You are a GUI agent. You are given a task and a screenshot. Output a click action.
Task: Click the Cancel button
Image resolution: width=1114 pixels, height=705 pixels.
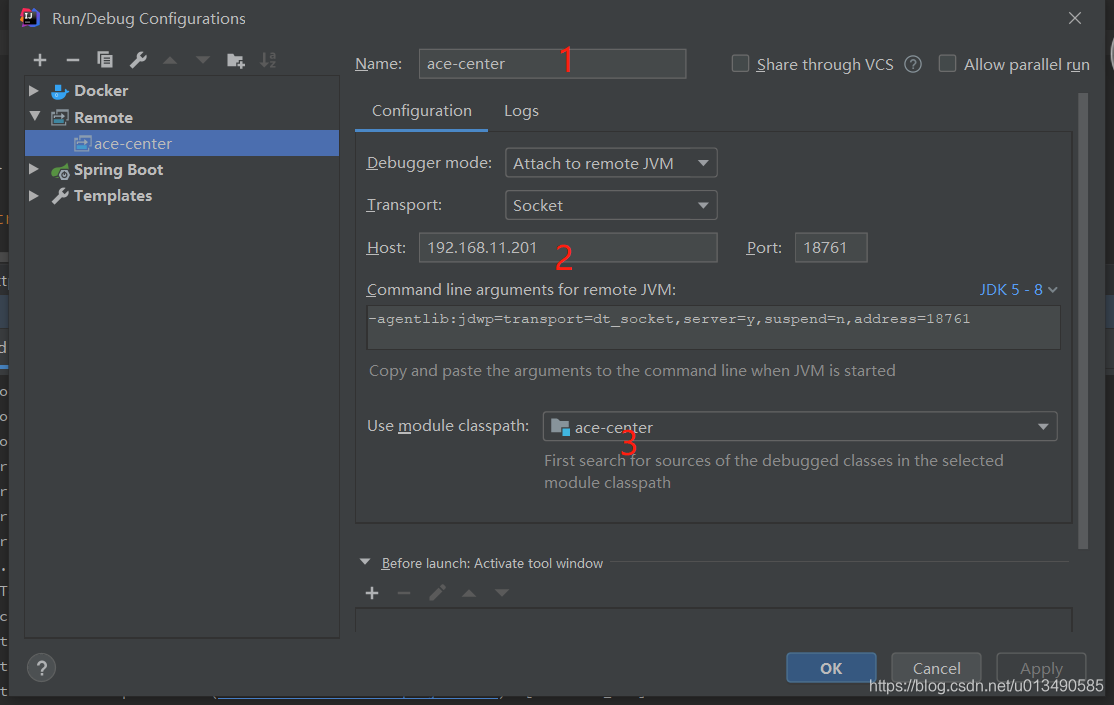pyautogui.click(x=936, y=668)
